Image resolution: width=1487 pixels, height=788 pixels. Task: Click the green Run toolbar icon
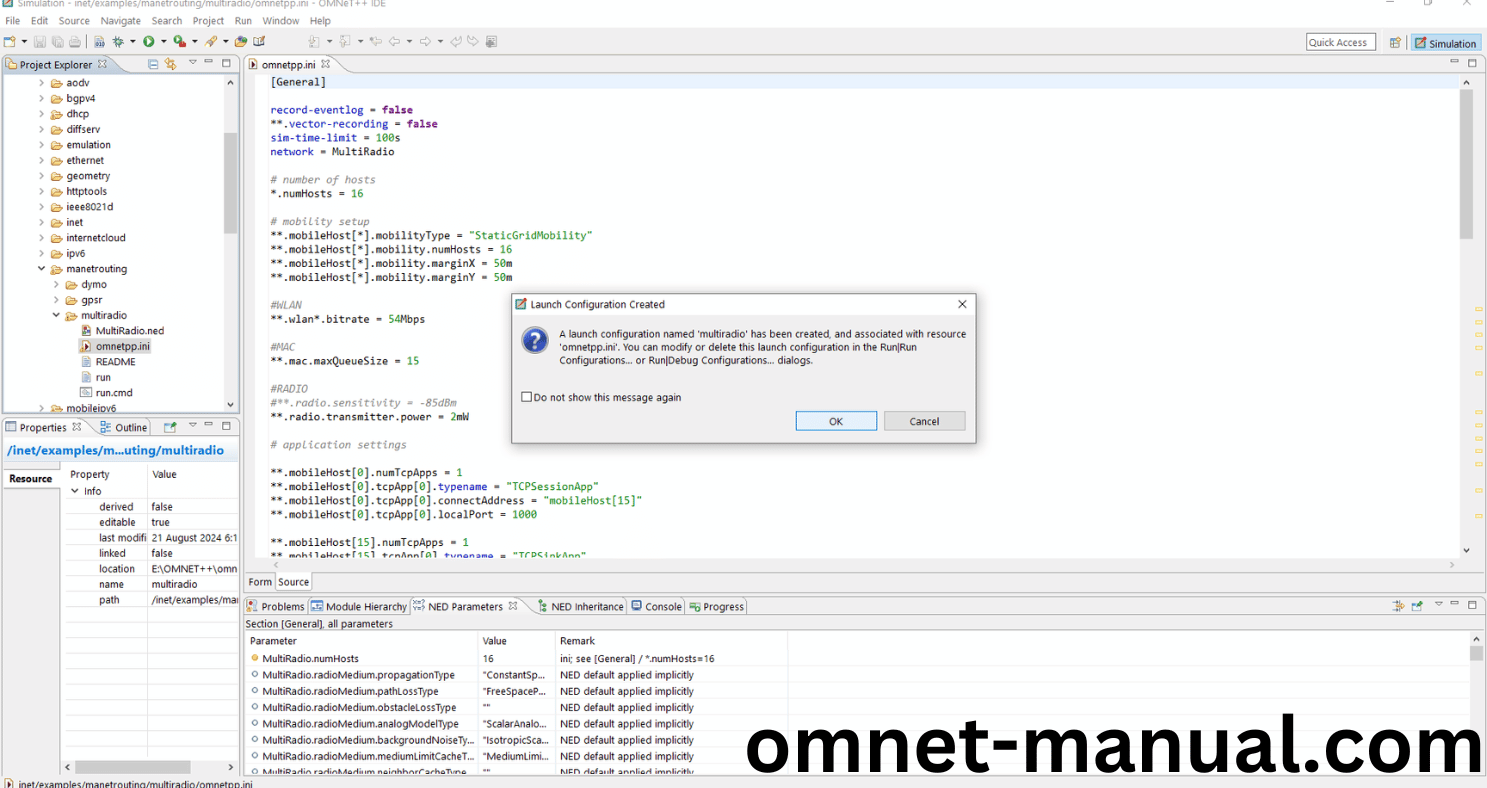tap(148, 41)
